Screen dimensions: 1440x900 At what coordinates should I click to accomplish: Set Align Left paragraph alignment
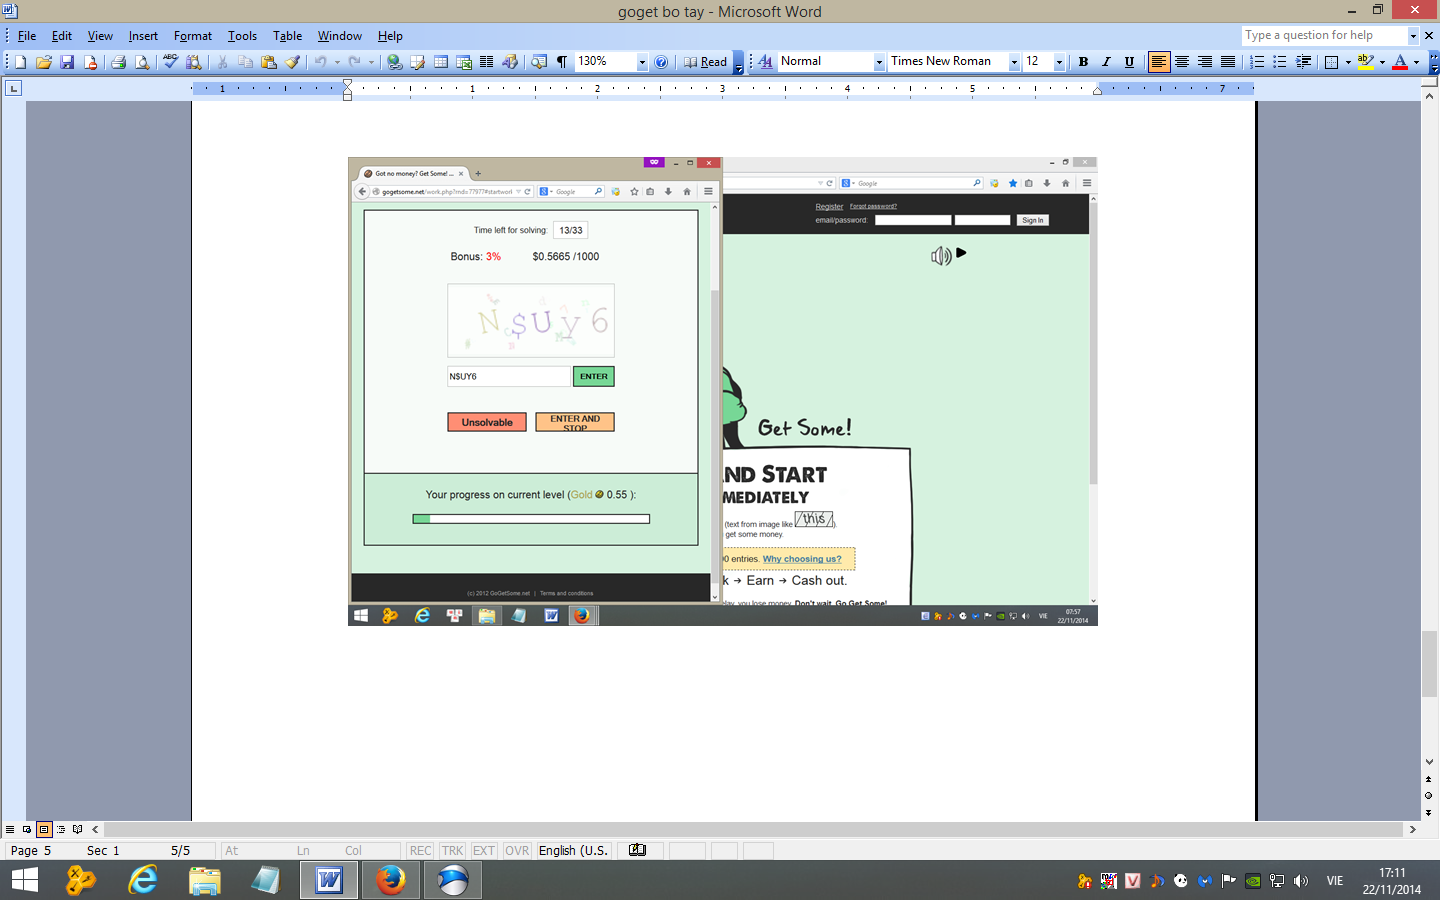pyautogui.click(x=1158, y=62)
